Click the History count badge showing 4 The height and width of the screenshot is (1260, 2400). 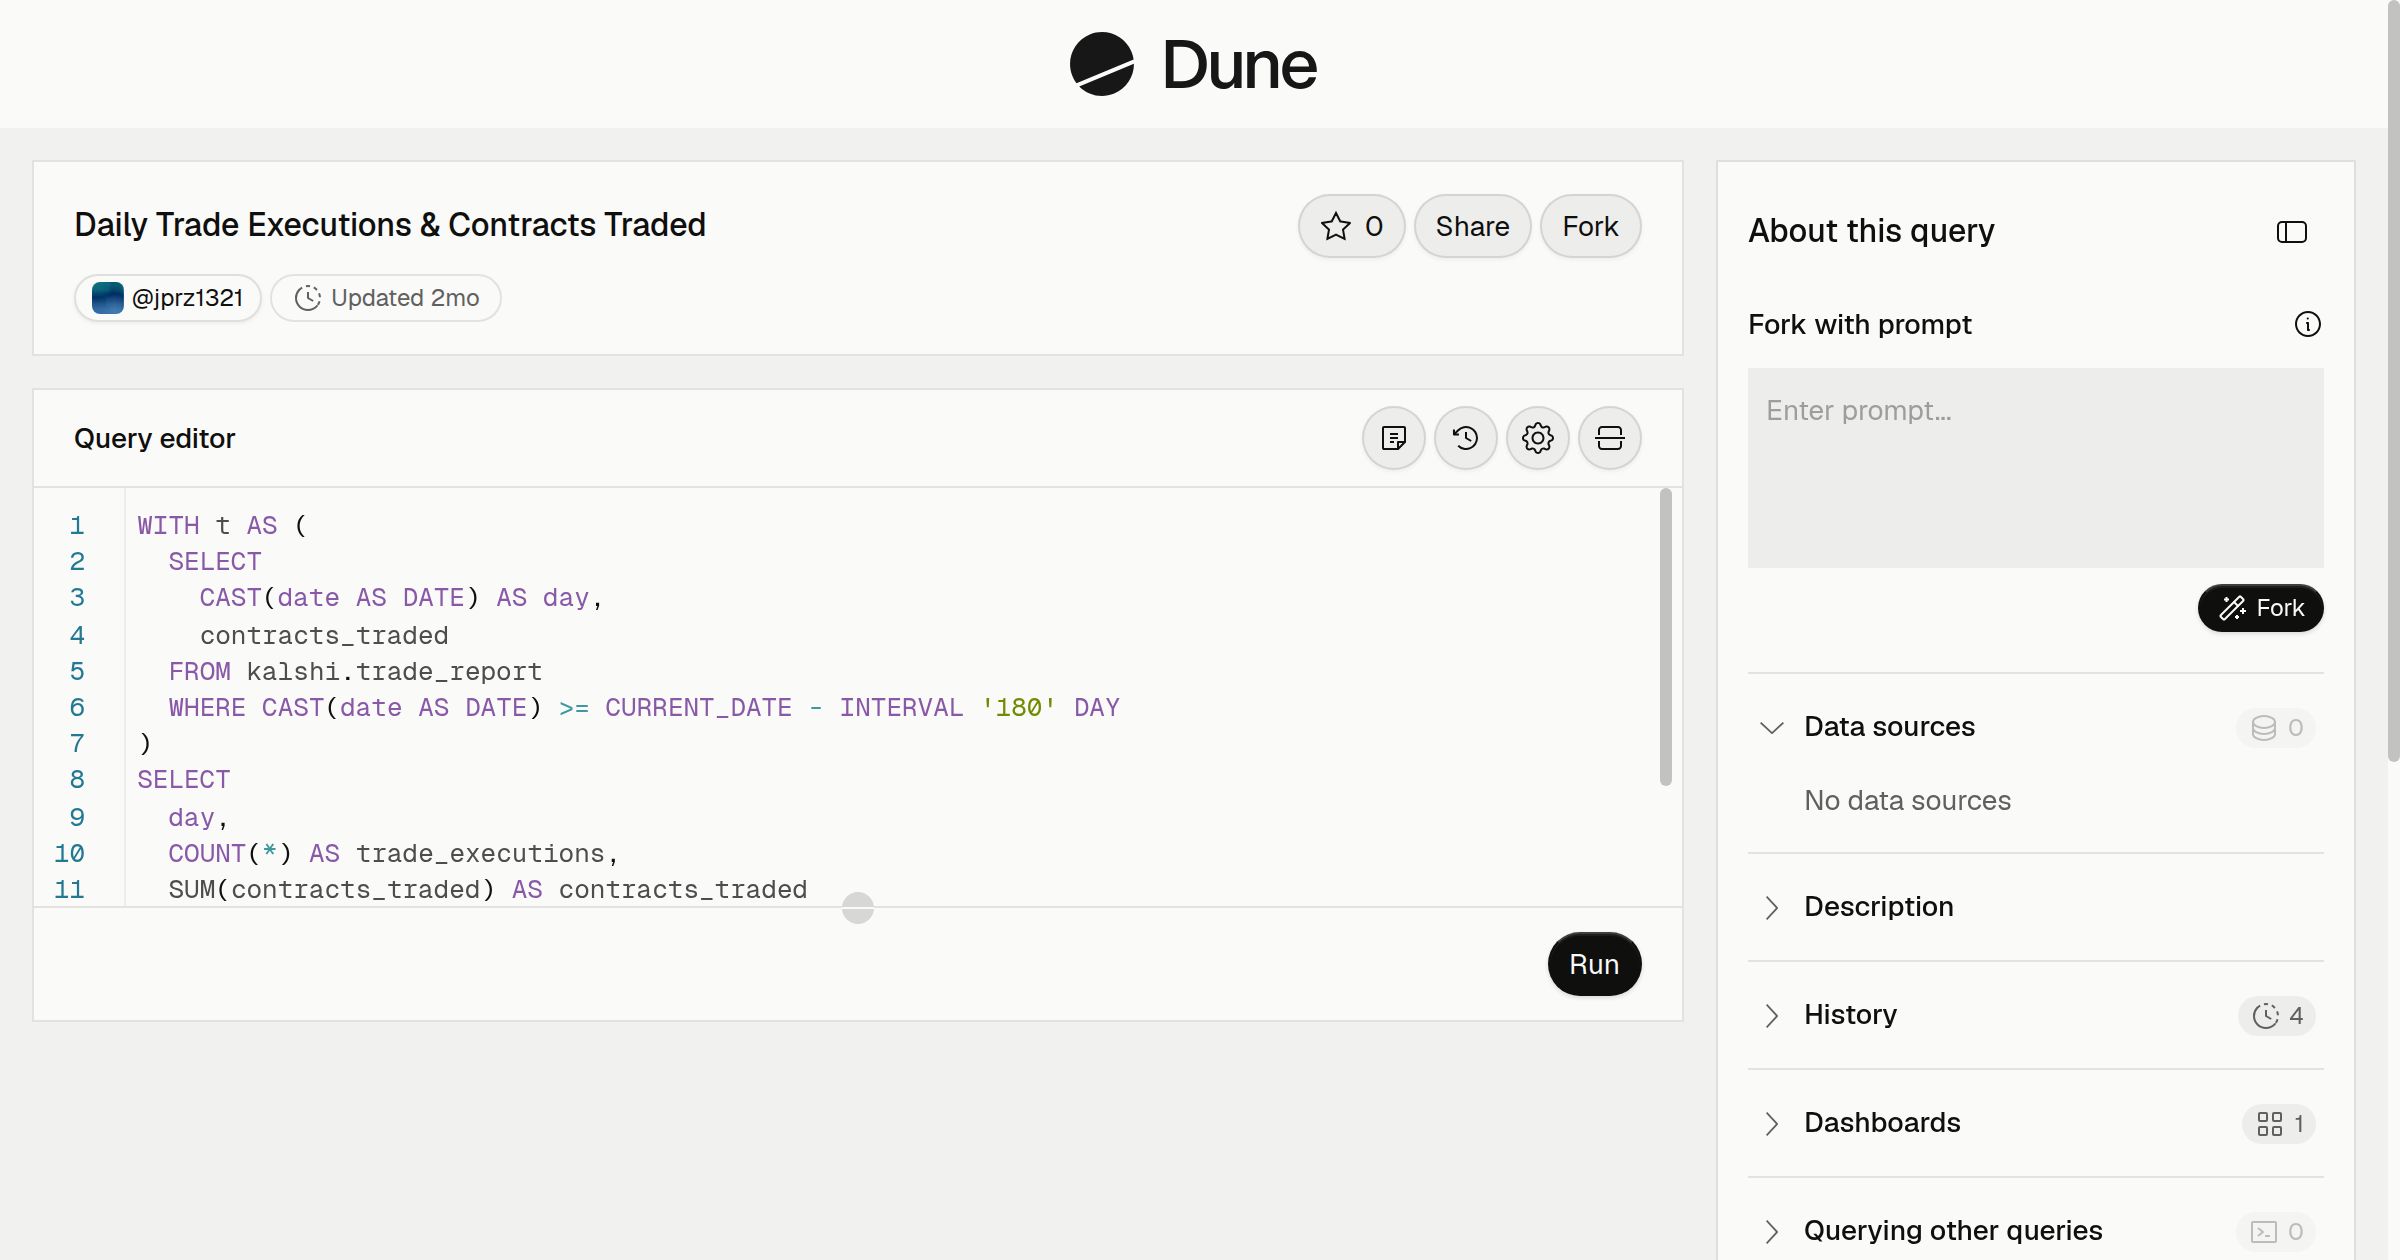[2277, 1016]
